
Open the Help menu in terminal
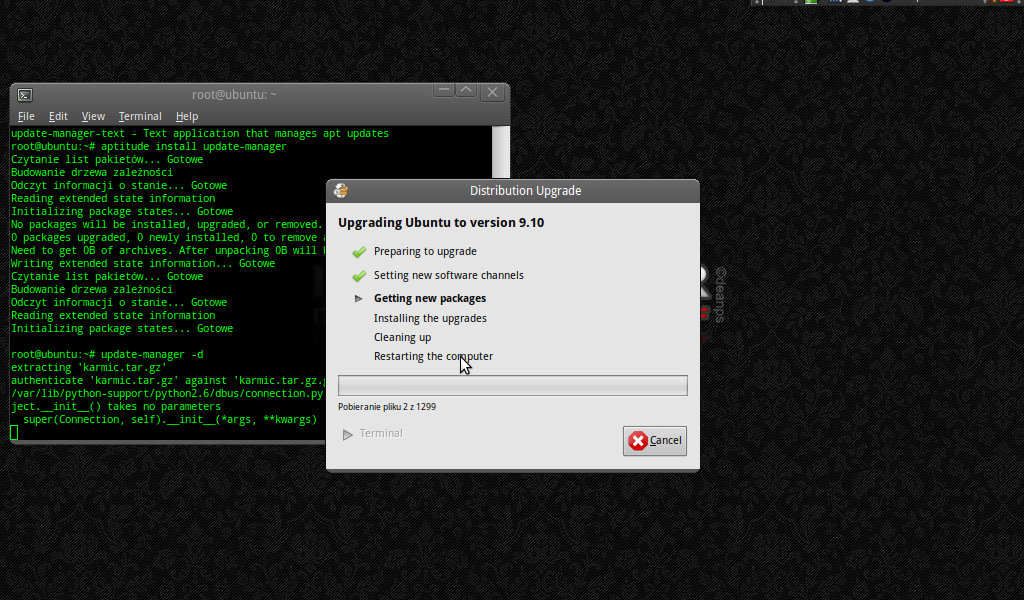(187, 117)
